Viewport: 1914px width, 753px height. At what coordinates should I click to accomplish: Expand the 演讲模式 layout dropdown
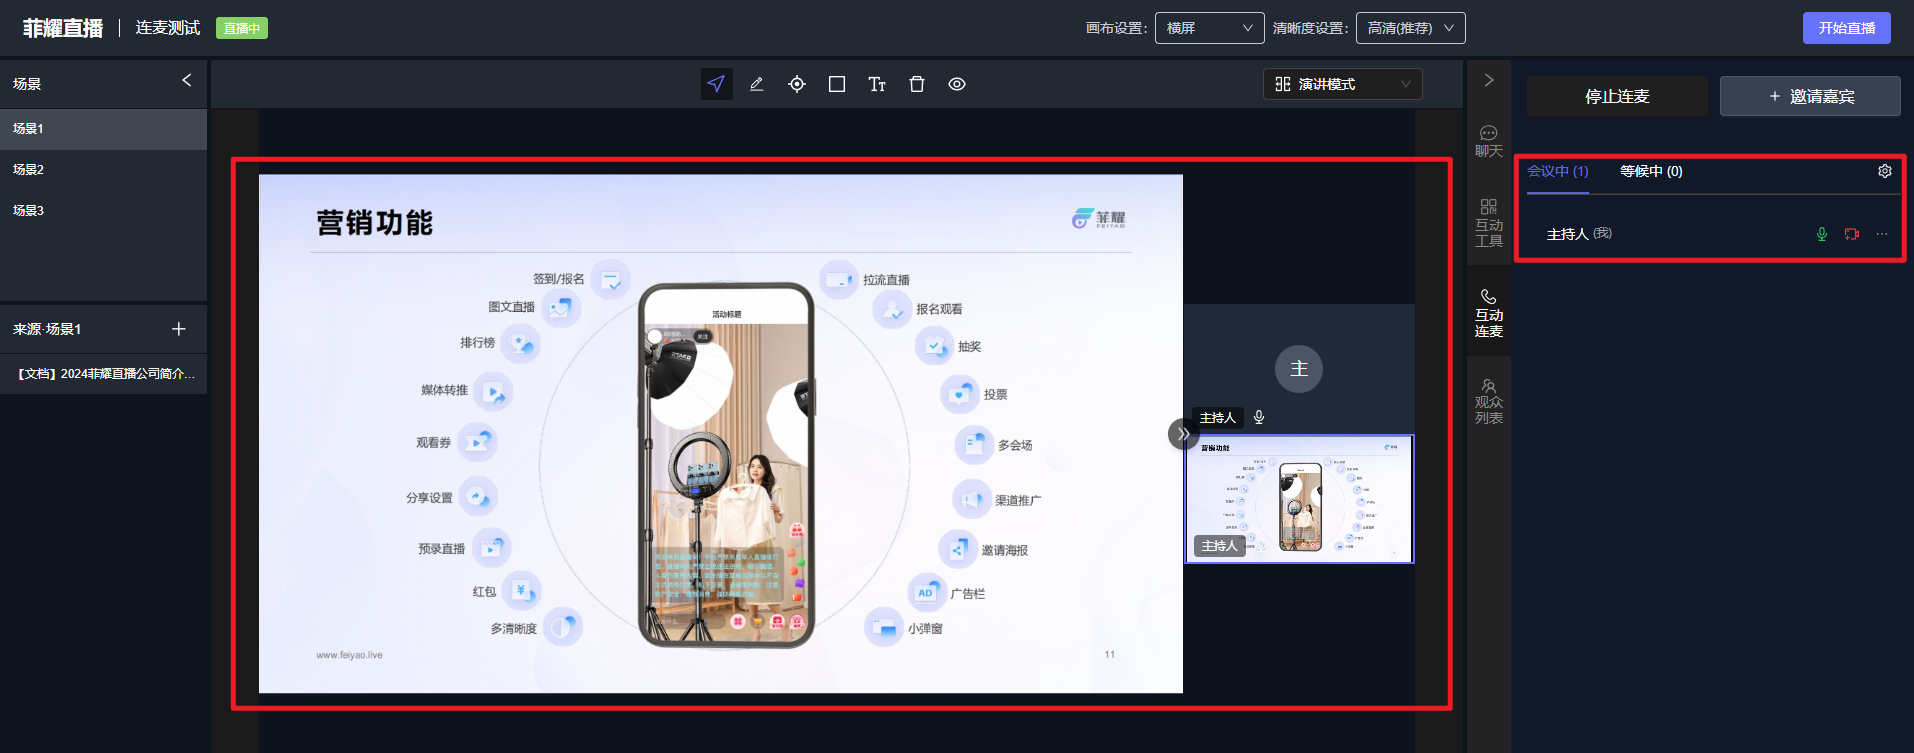point(1342,84)
